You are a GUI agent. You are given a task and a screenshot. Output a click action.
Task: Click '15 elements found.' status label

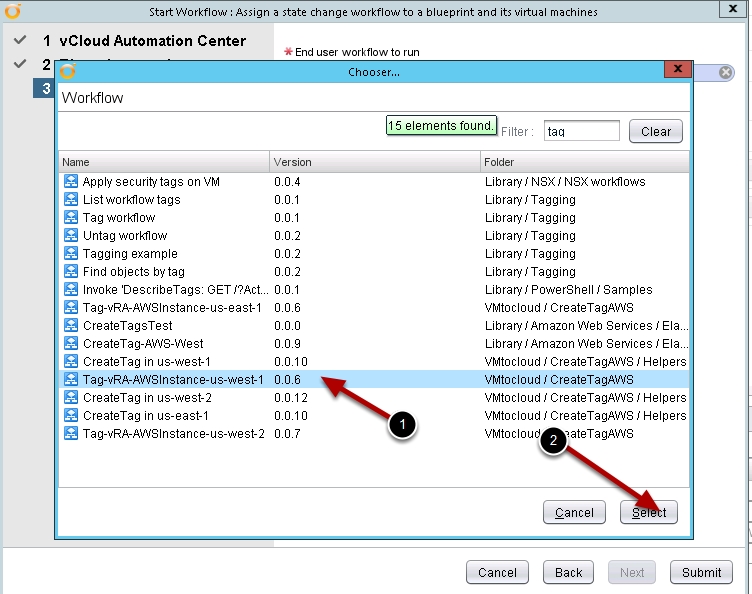(441, 126)
